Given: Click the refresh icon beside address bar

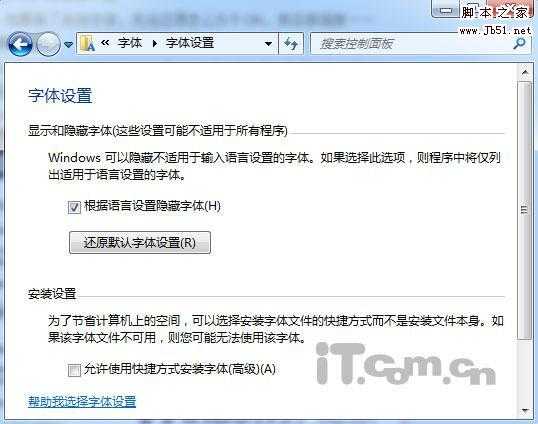Looking at the screenshot, I should click(291, 44).
